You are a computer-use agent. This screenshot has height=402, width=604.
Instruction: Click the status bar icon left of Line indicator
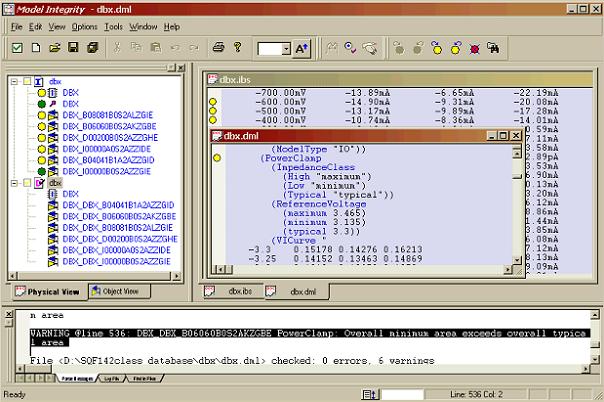(x=371, y=395)
